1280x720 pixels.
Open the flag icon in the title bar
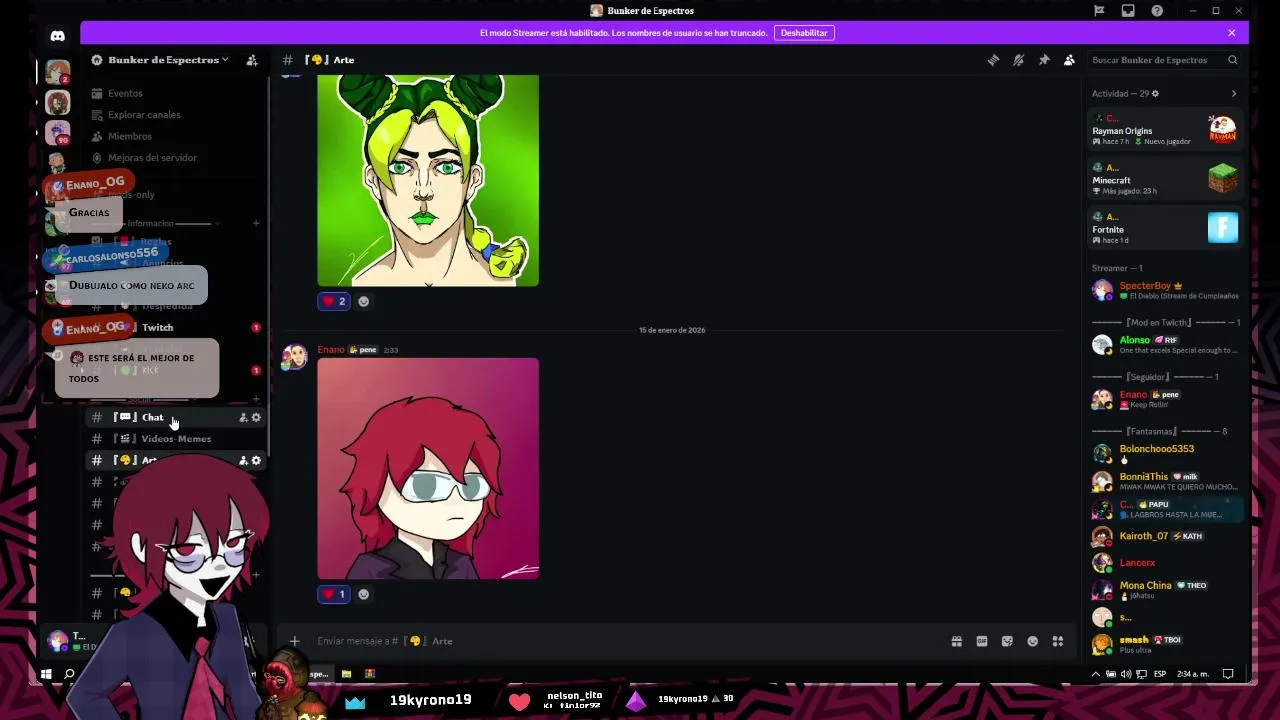coord(1099,11)
